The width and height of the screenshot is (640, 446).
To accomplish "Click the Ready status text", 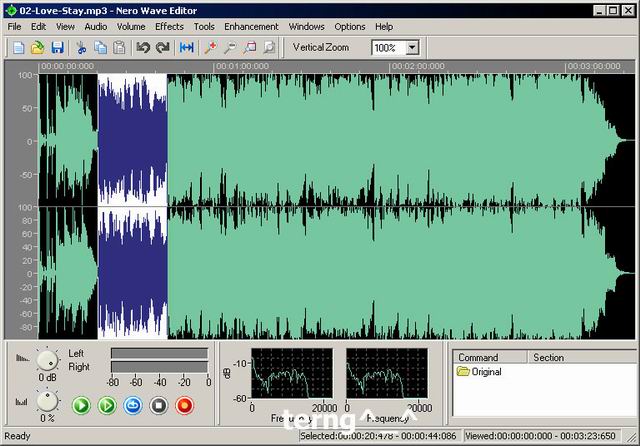I will point(18,436).
